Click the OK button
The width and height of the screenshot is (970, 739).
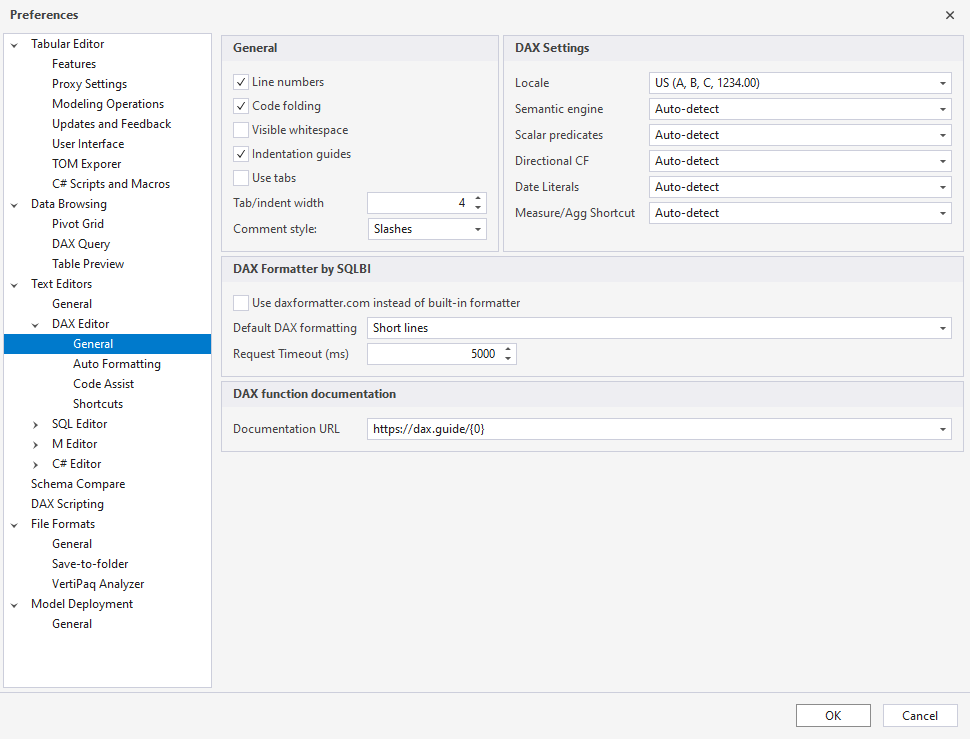833,715
